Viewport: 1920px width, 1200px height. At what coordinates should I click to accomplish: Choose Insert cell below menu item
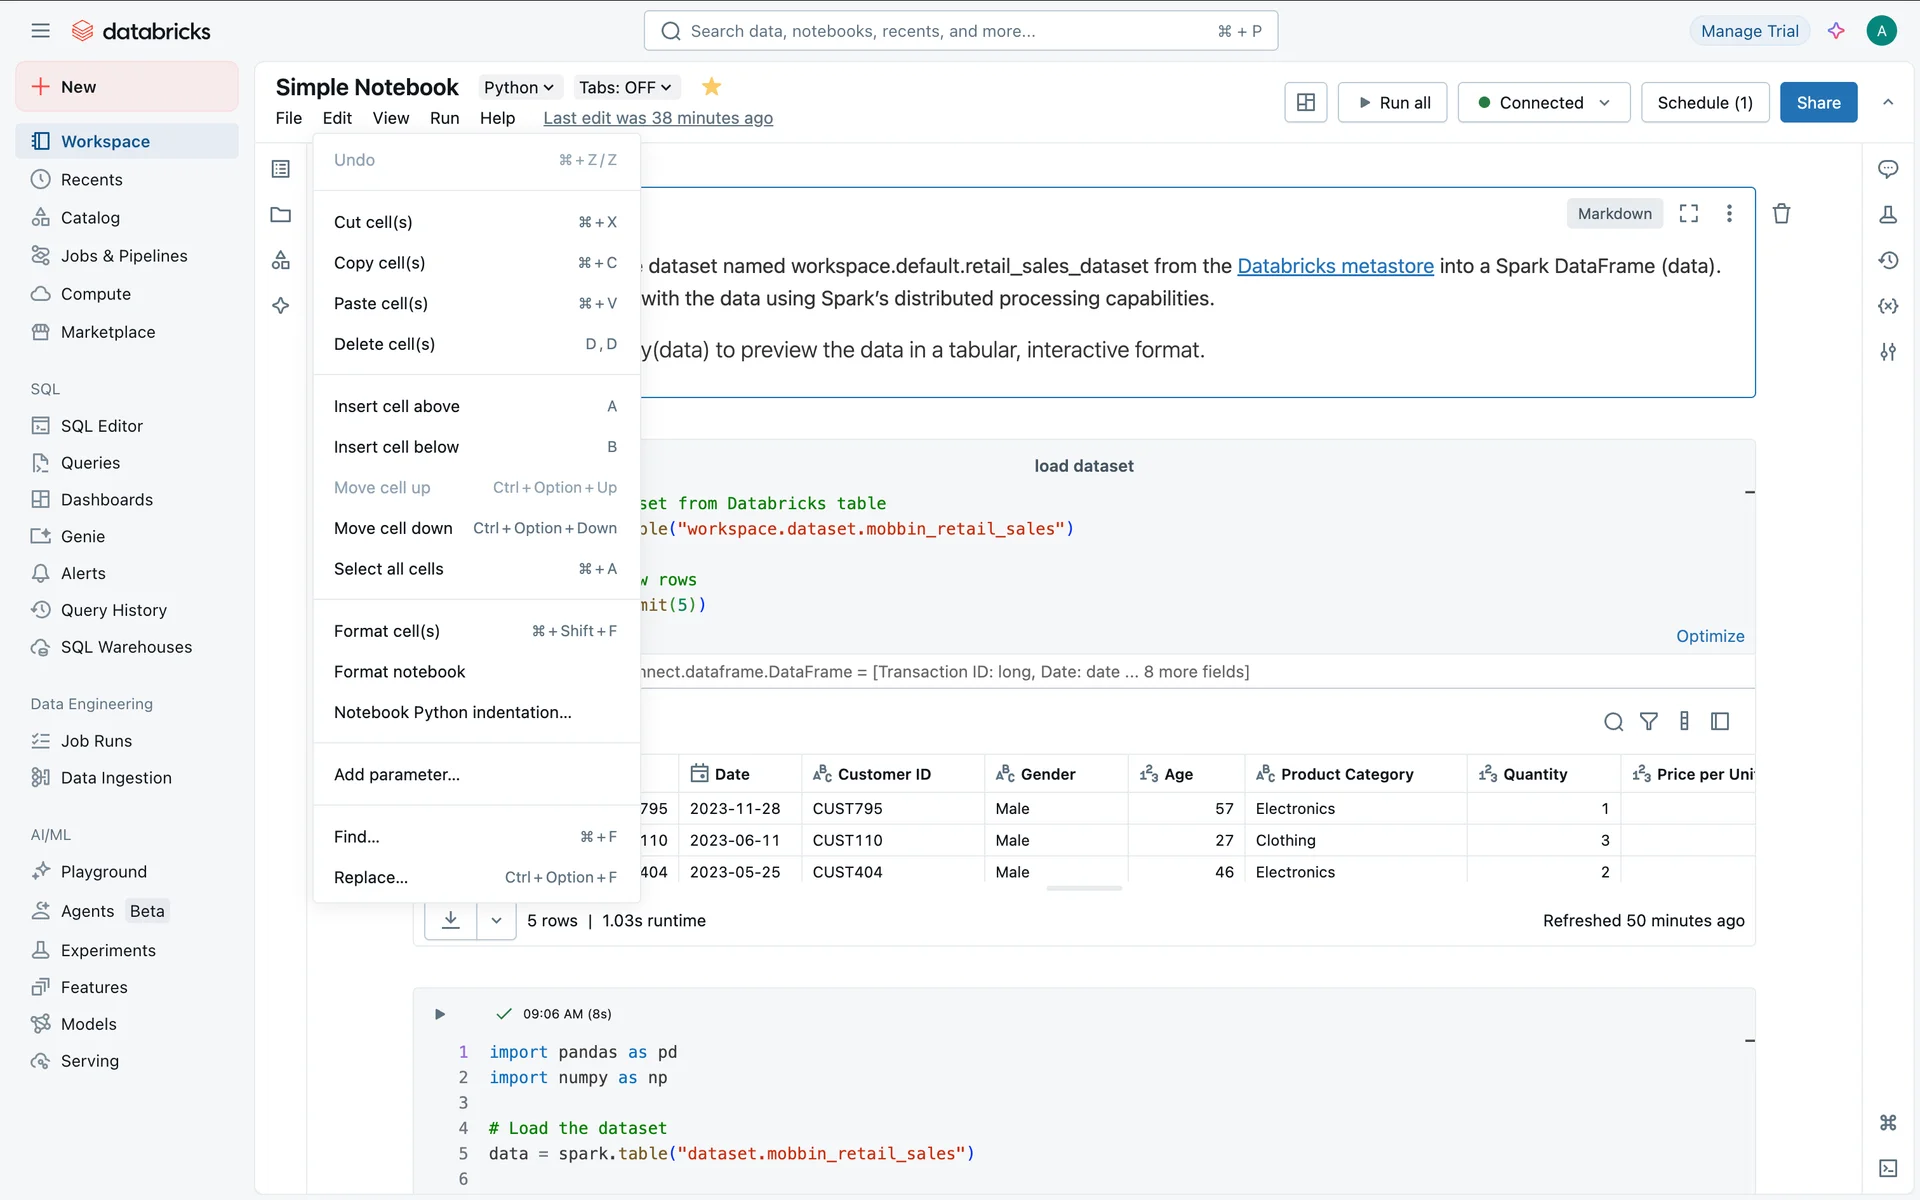396,447
